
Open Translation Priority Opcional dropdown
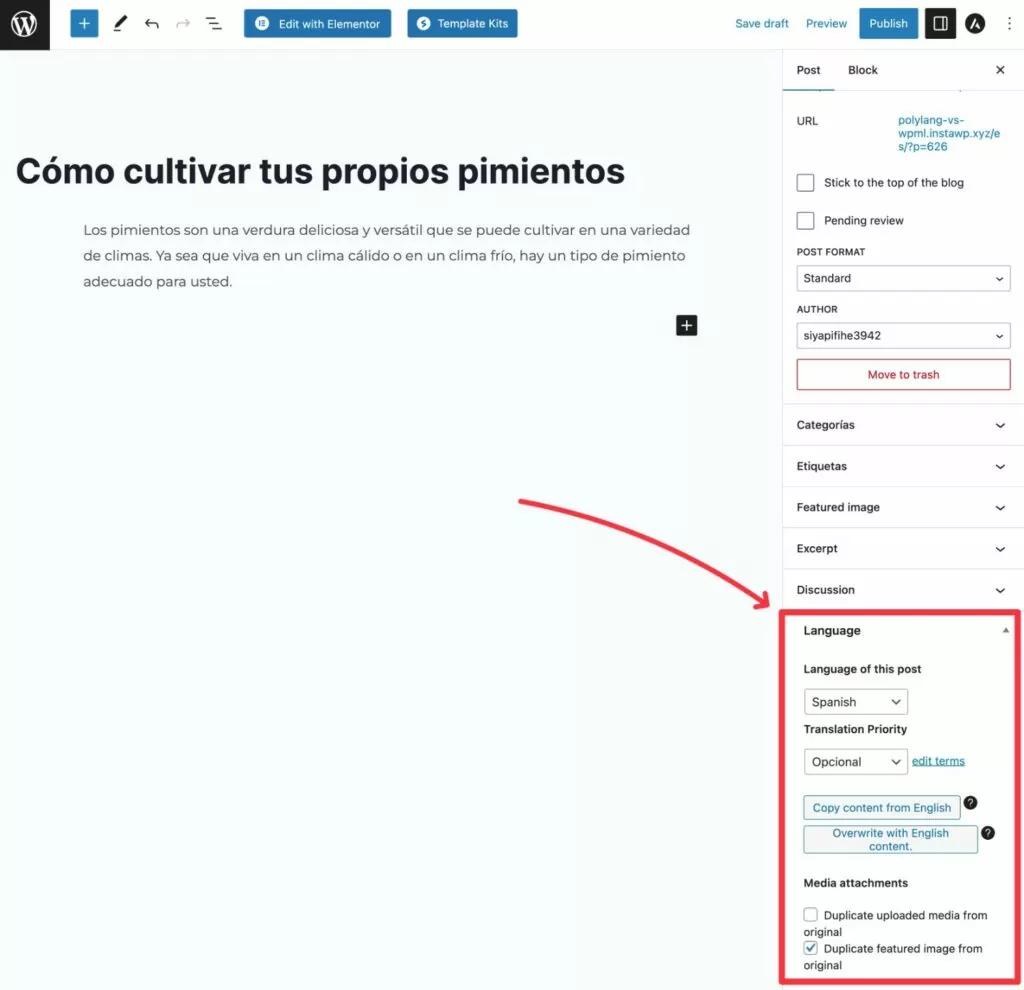click(856, 761)
